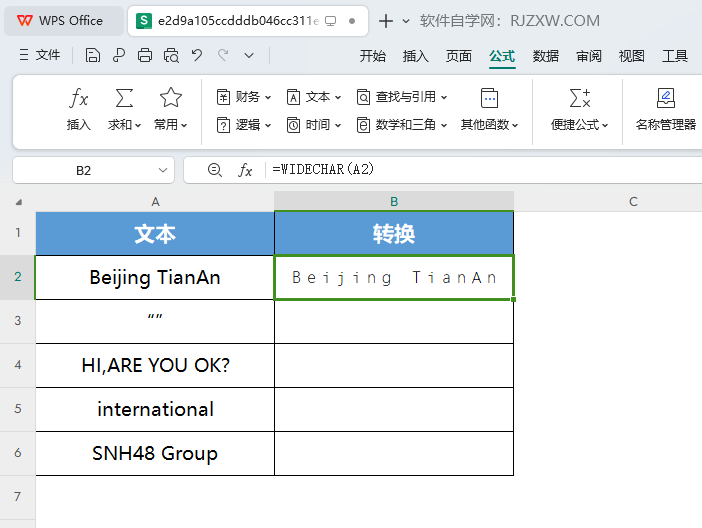The width and height of the screenshot is (702, 528).
Task: Select the international cell
Action: [x=155, y=409]
